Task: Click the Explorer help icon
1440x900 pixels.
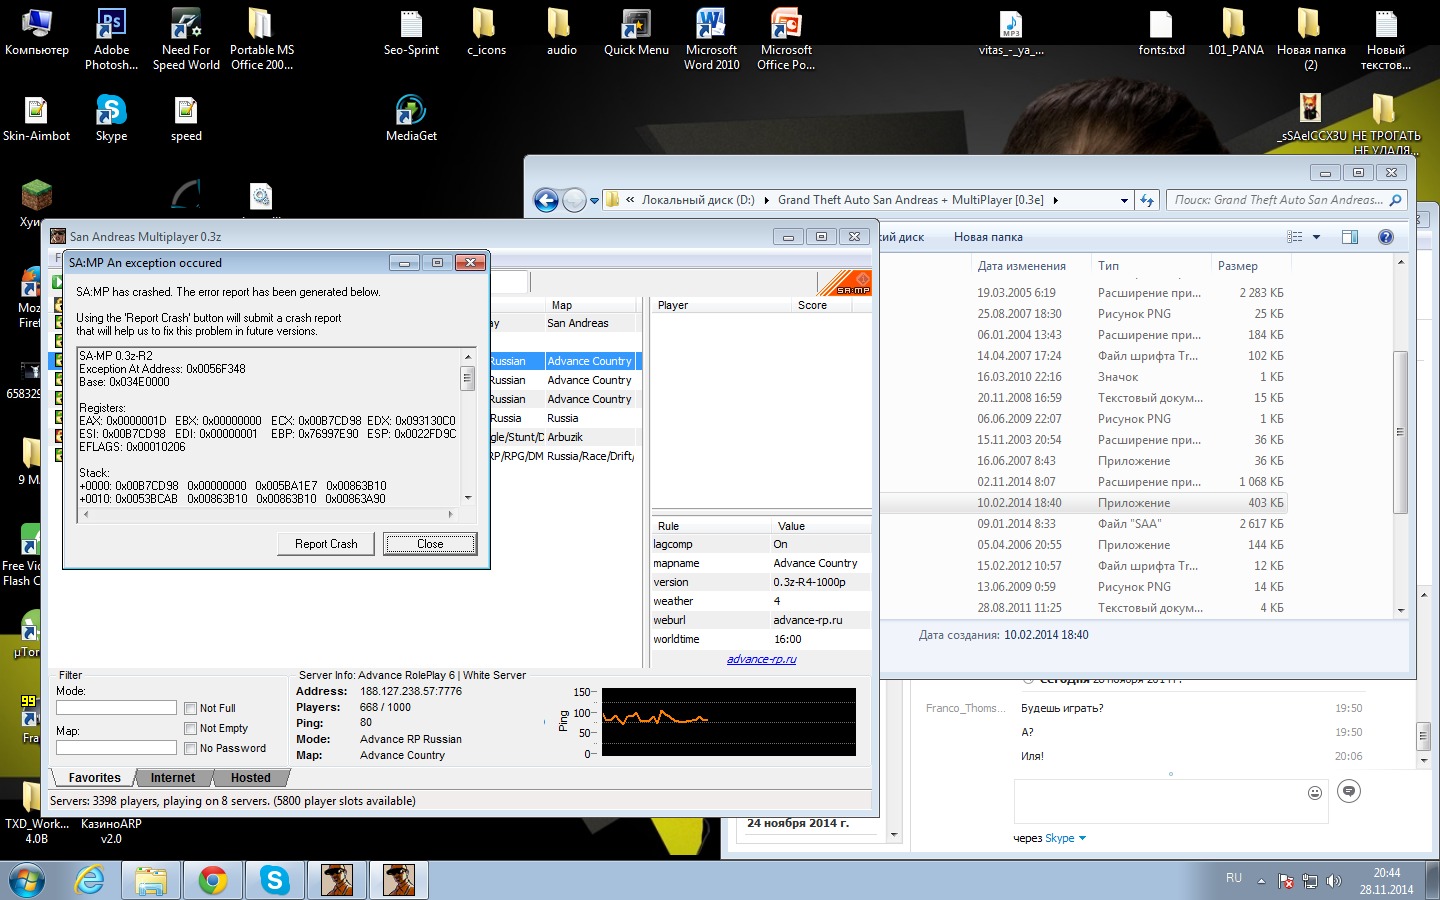Action: coord(1386,237)
